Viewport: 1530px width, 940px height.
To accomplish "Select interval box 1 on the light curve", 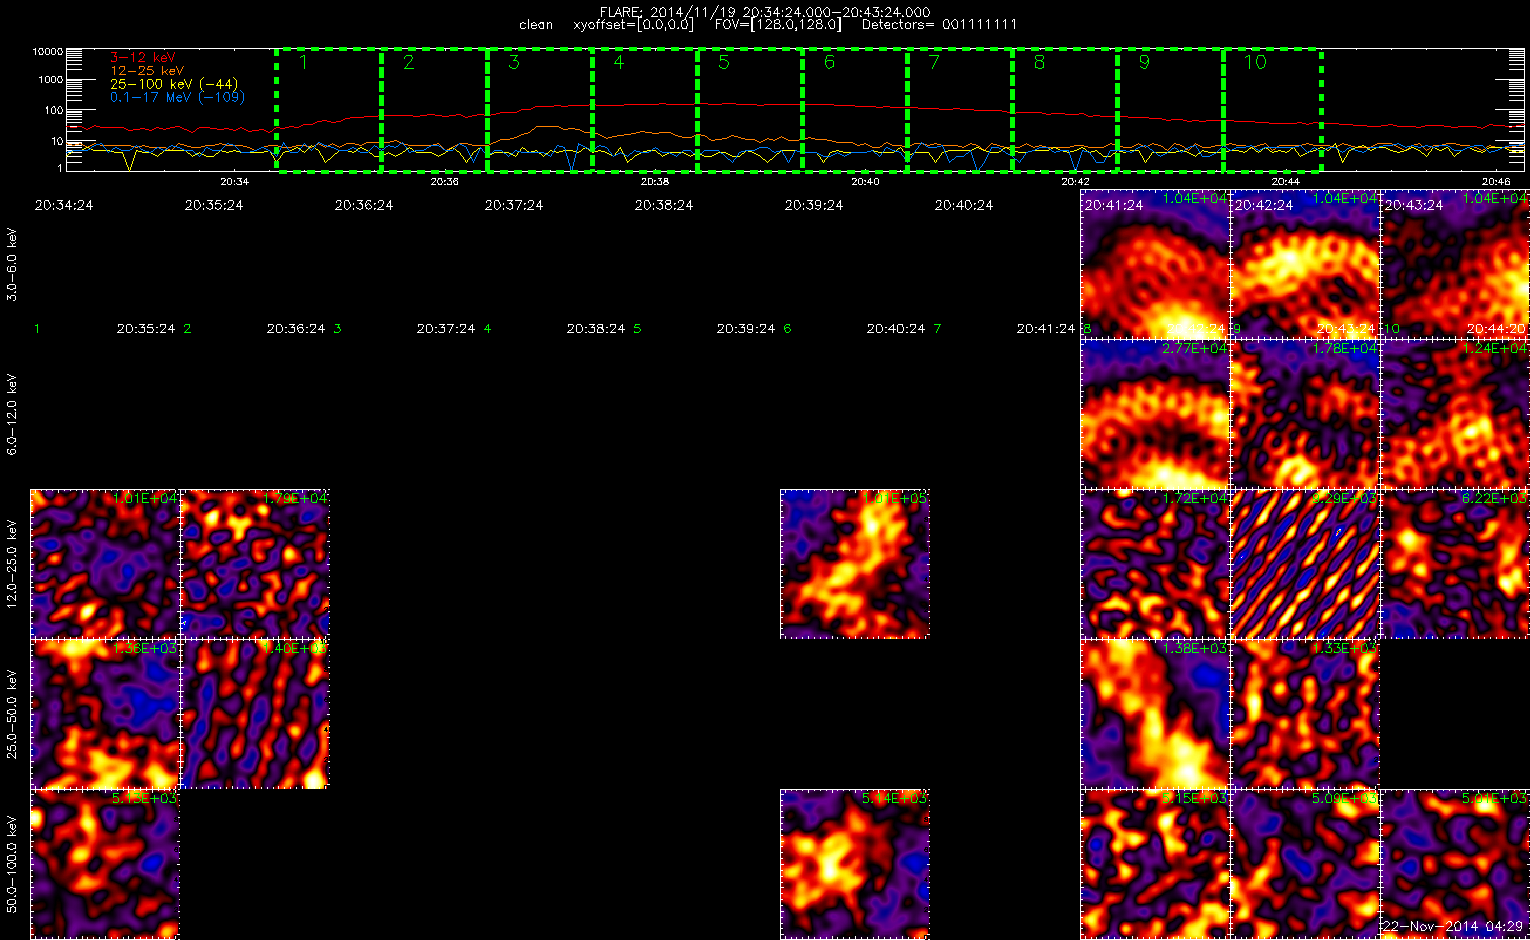I will tap(329, 110).
